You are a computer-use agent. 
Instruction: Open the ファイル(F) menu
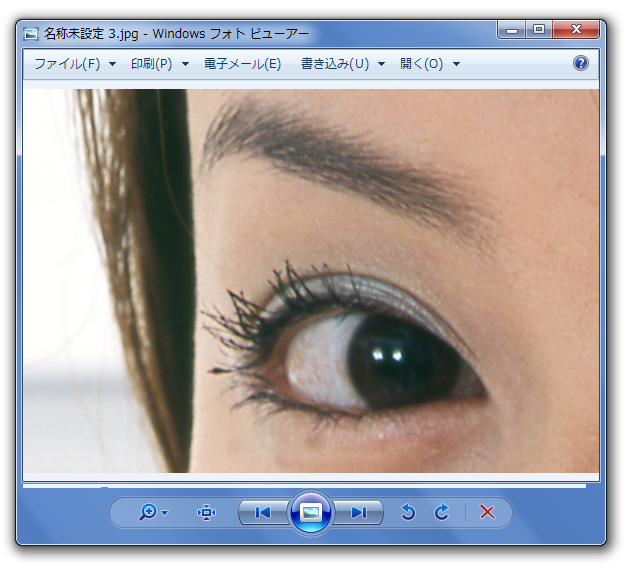pyautogui.click(x=67, y=64)
